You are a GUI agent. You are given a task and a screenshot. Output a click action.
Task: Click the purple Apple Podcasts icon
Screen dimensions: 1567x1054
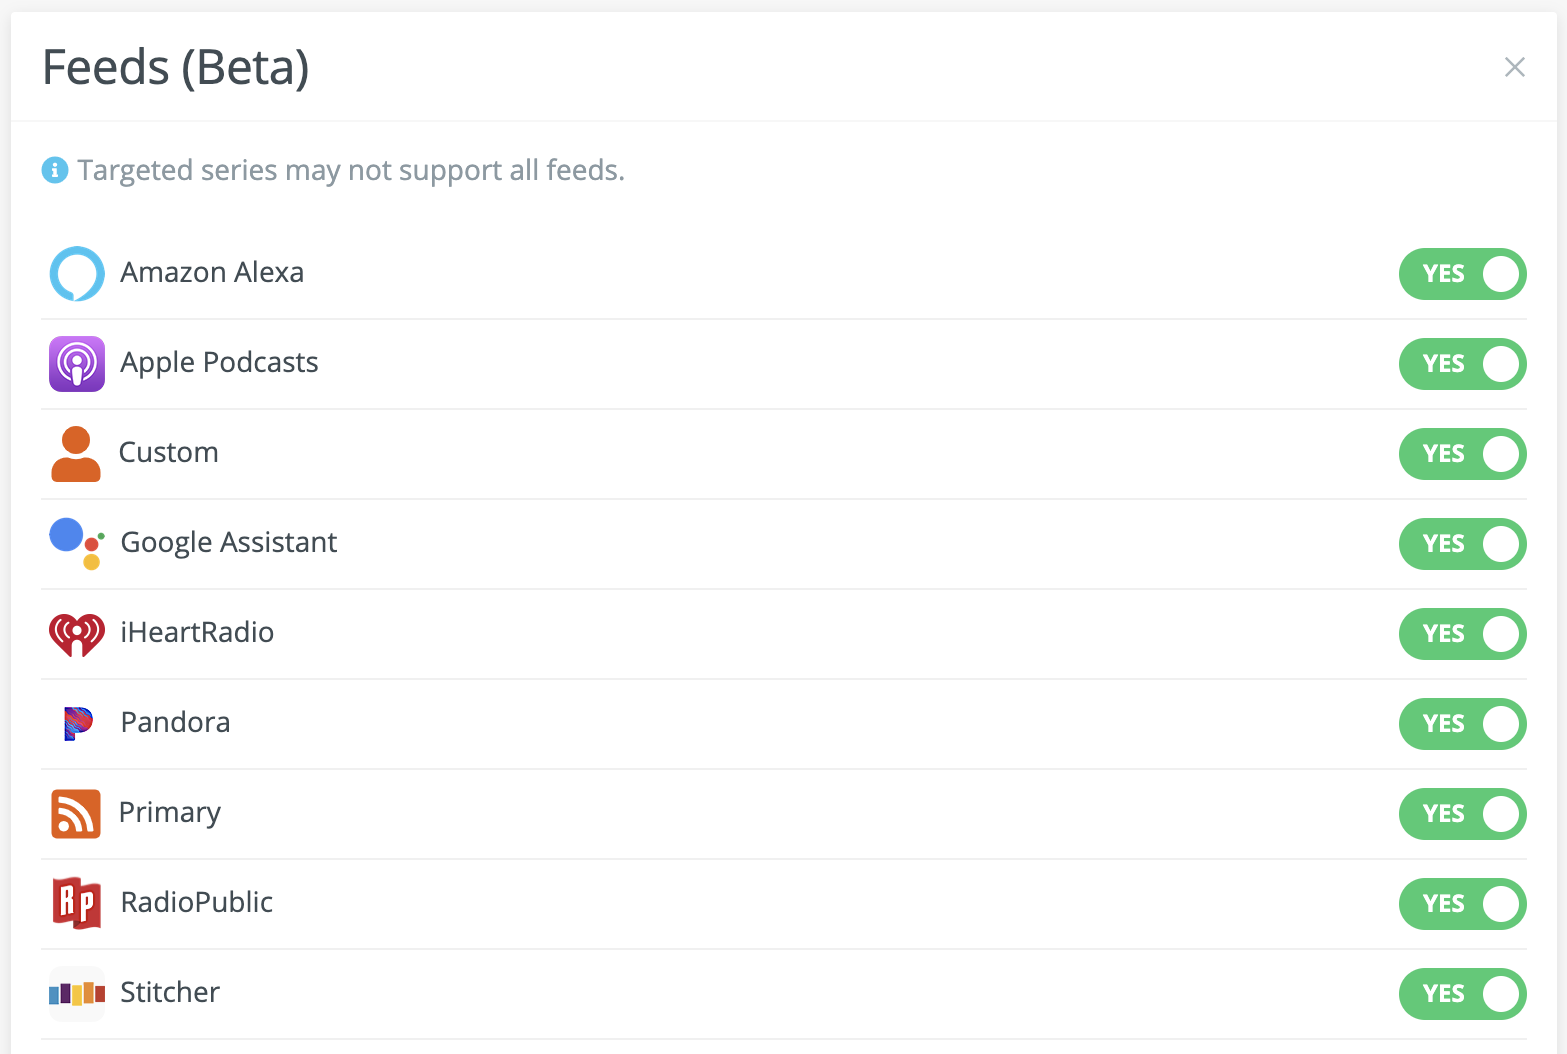click(77, 364)
